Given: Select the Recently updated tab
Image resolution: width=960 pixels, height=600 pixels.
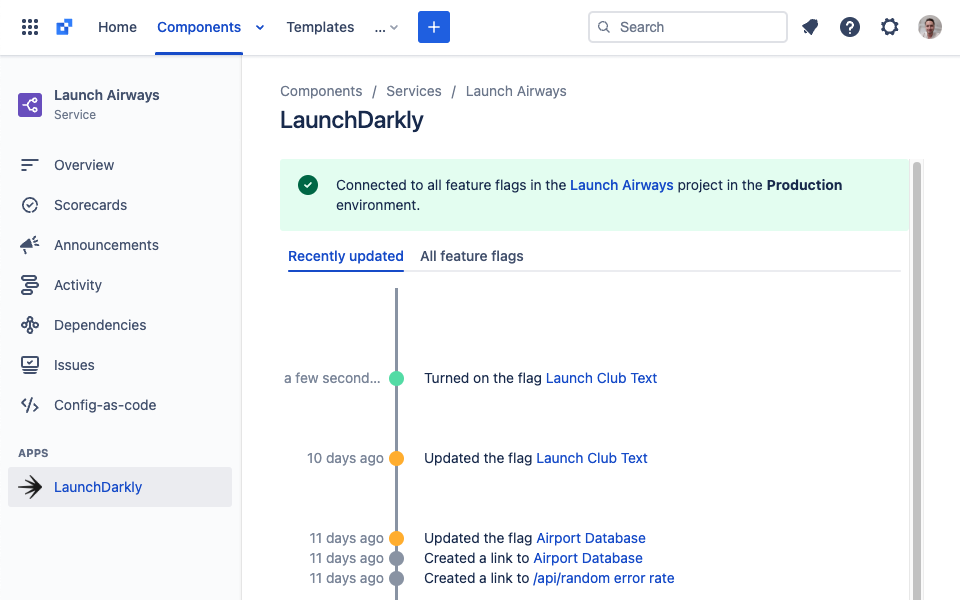Looking at the screenshot, I should pos(346,256).
